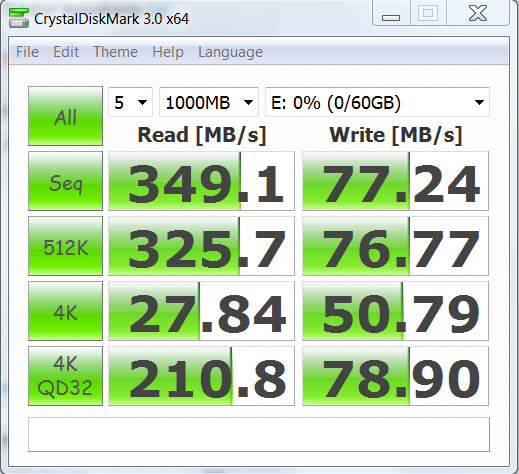Screen dimensions: 519x474
Task: Click the 4K QD32 read result 210.8
Action: [202, 376]
